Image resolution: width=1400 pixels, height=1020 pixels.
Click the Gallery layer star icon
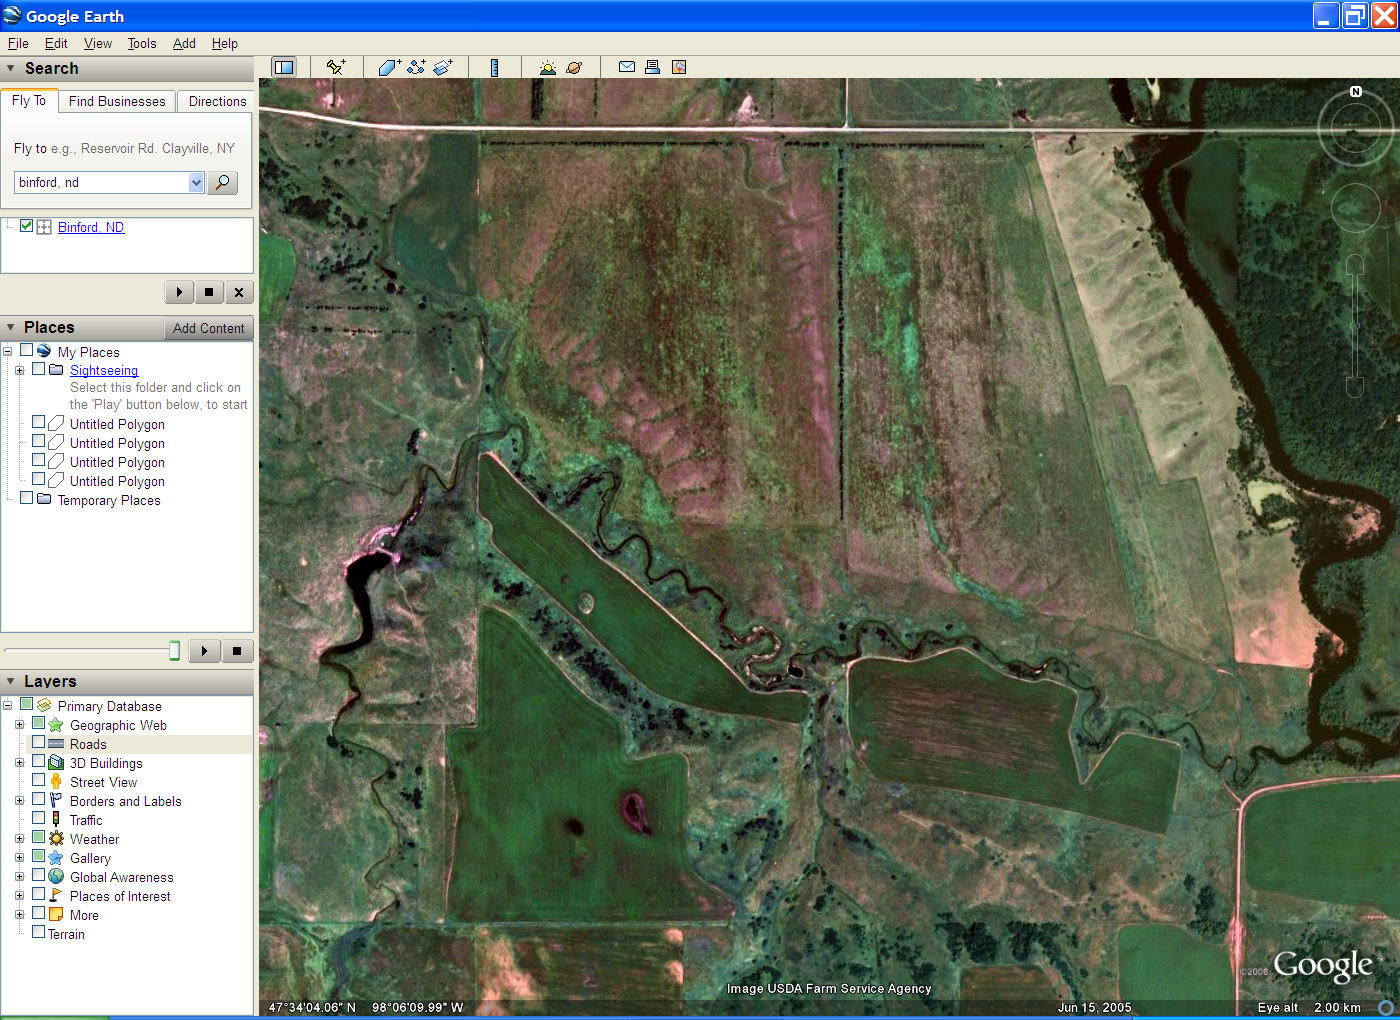tap(56, 857)
